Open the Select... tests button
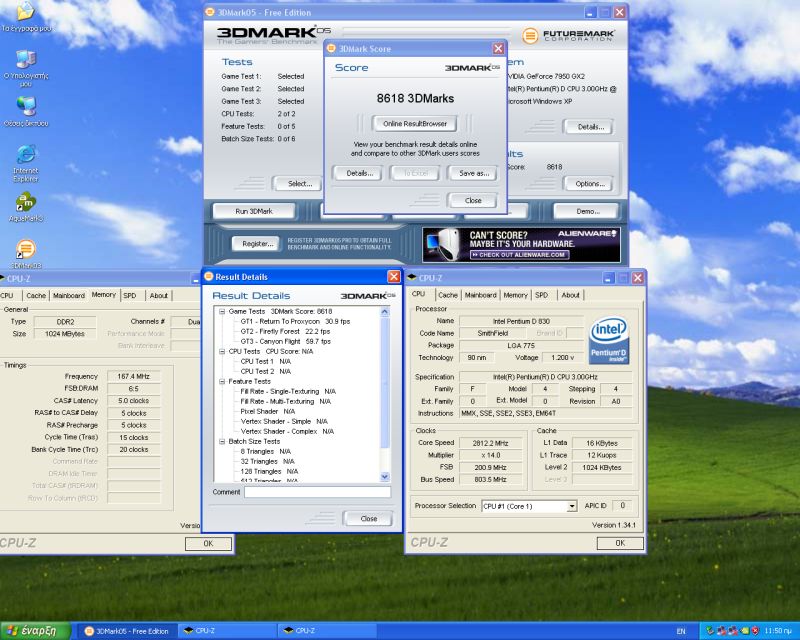Screen dimensions: 800x640 (x=299, y=184)
